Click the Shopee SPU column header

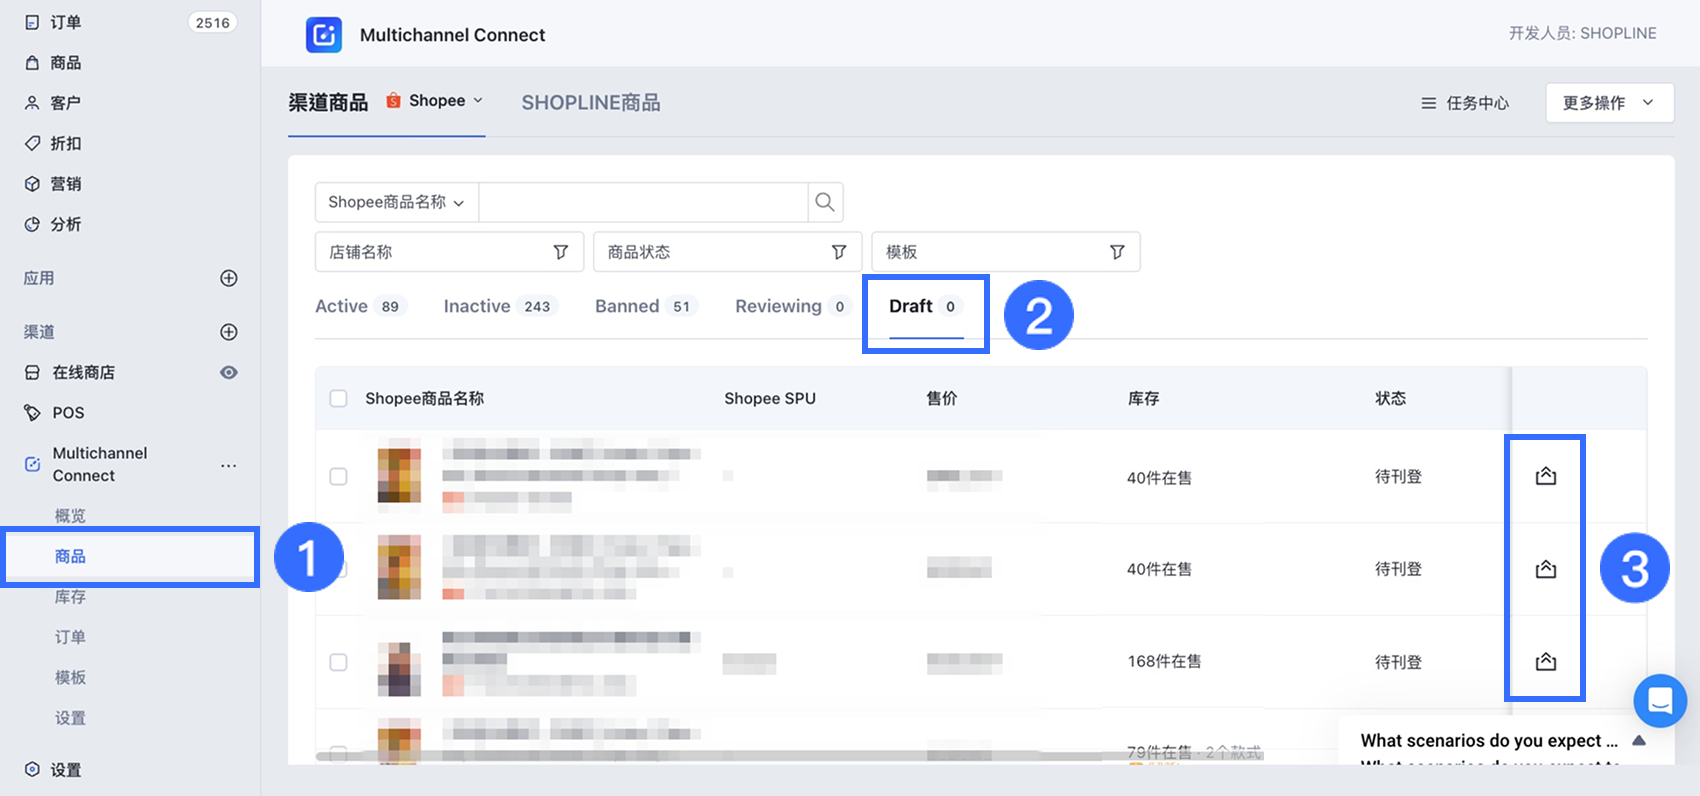pos(770,398)
